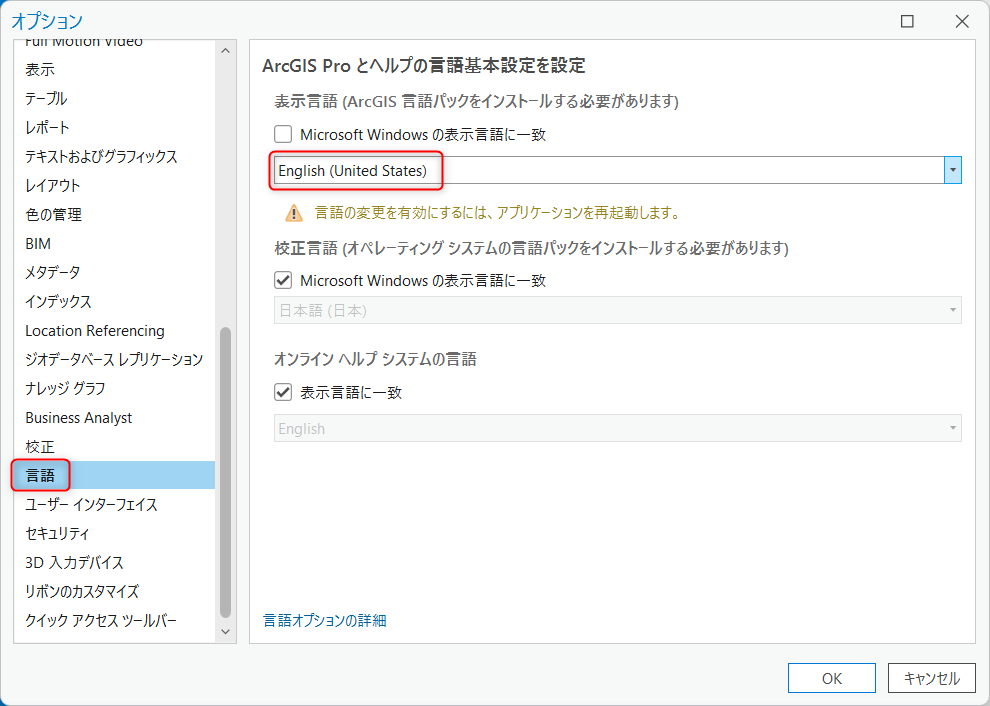This screenshot has width=990, height=706.
Task: Click the yellow warning icon about restarting
Action: pos(294,213)
